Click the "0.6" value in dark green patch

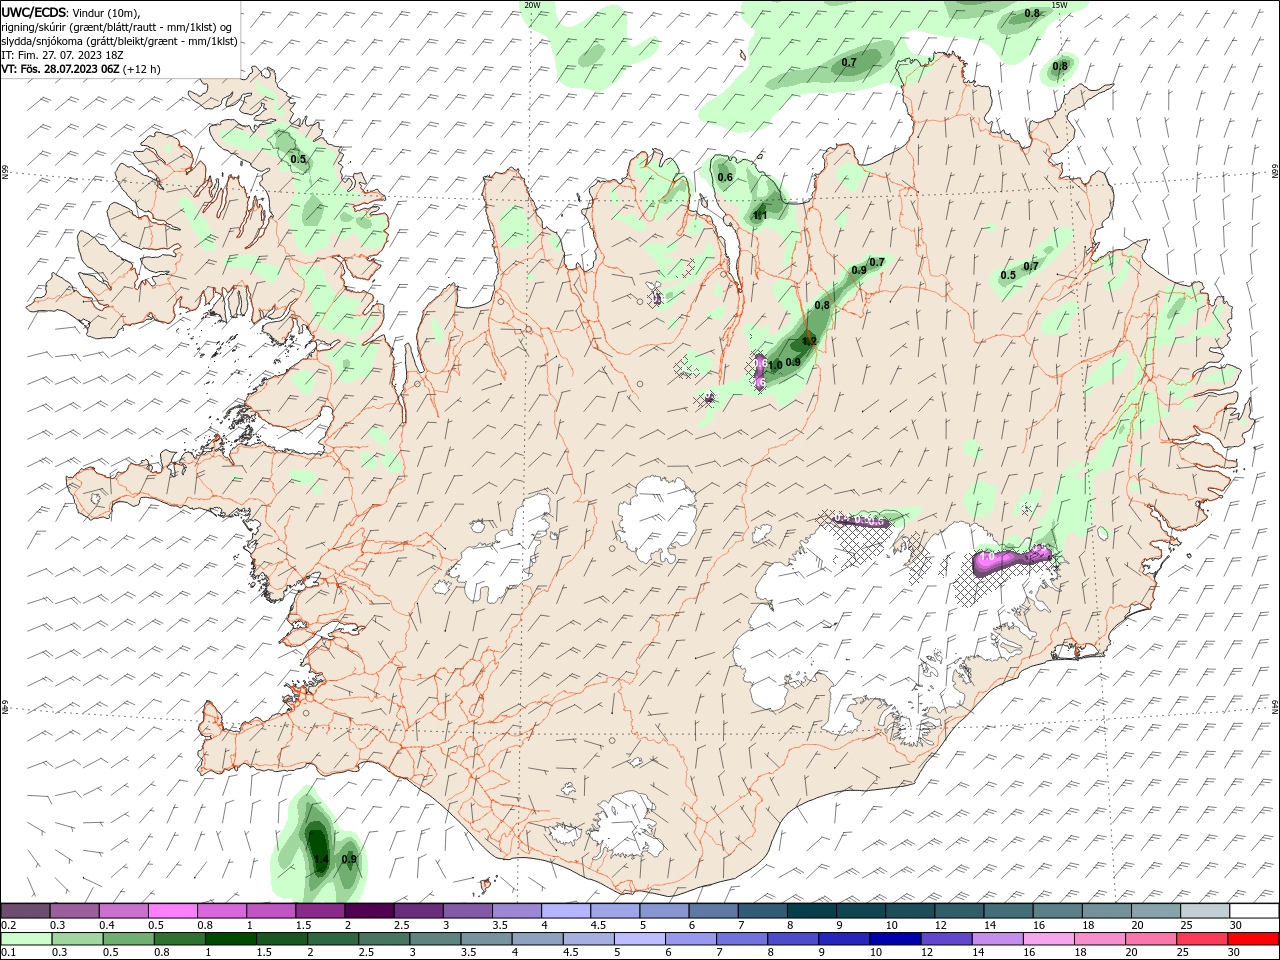pyautogui.click(x=725, y=177)
